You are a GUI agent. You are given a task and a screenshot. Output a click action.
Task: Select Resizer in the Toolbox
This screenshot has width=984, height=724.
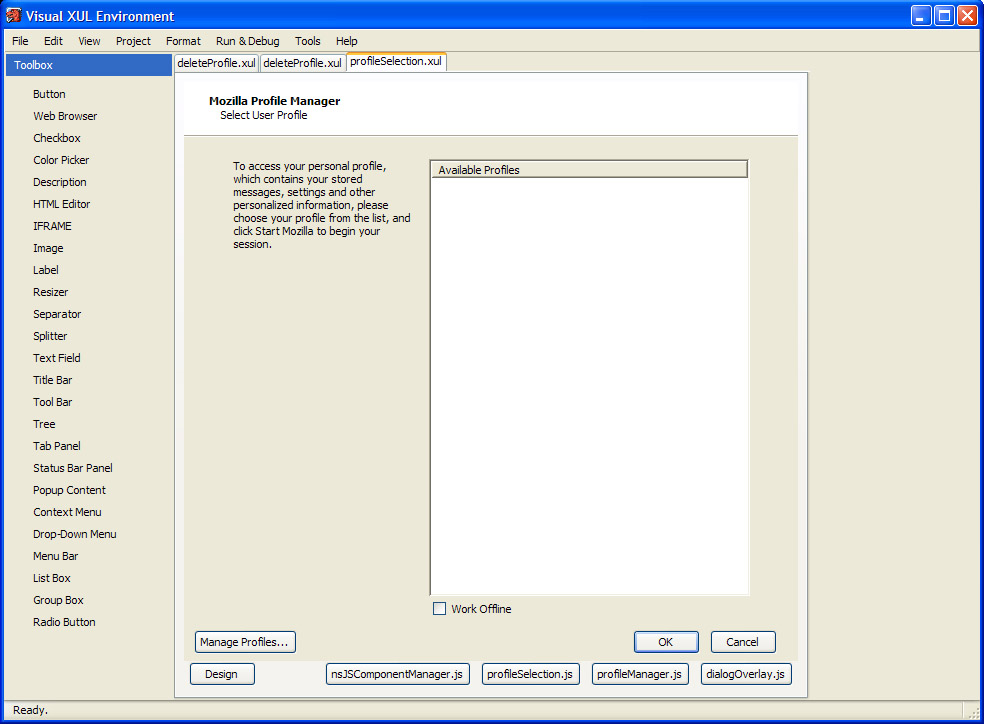point(51,292)
